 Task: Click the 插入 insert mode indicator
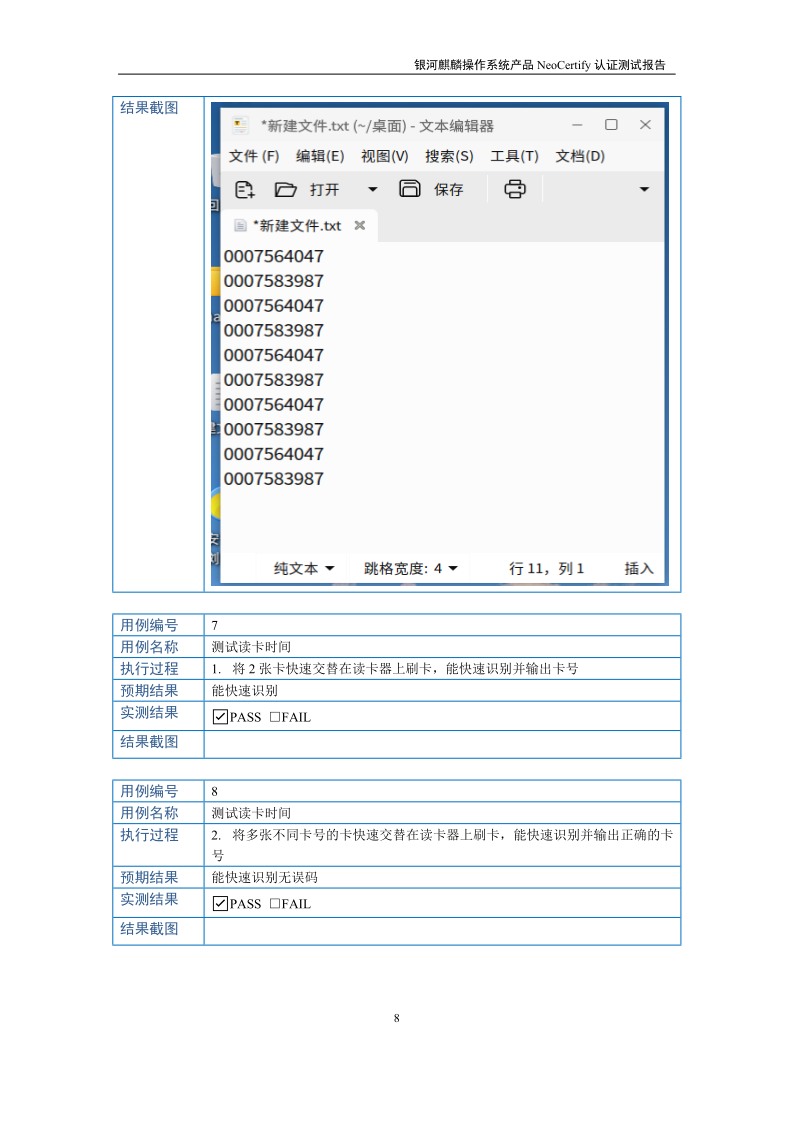[639, 568]
